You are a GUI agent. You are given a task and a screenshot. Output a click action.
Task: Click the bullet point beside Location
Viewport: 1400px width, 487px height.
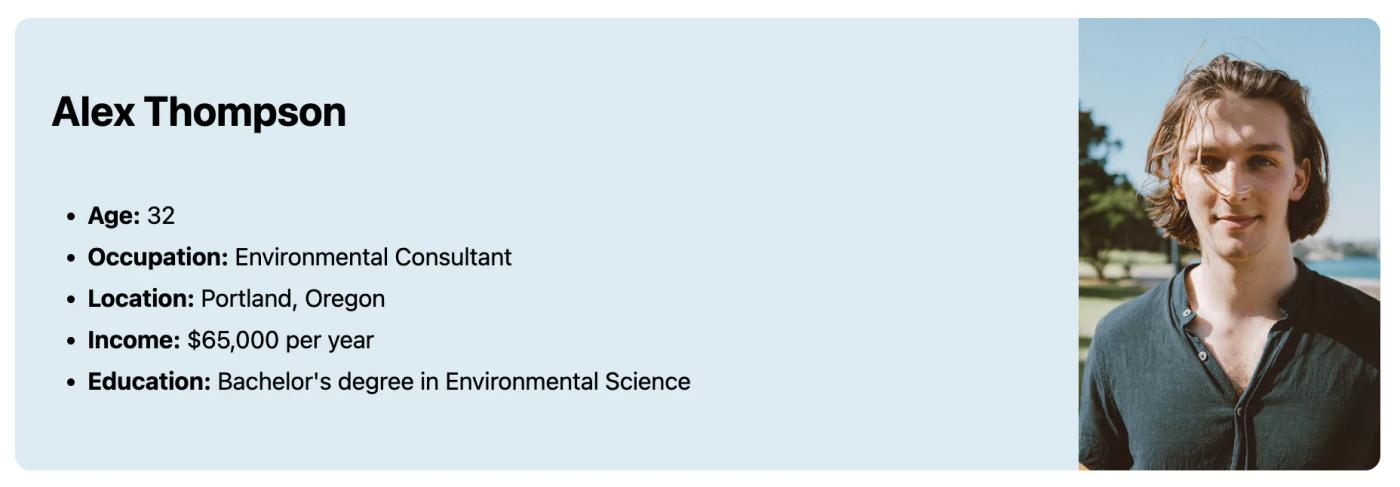coord(70,299)
